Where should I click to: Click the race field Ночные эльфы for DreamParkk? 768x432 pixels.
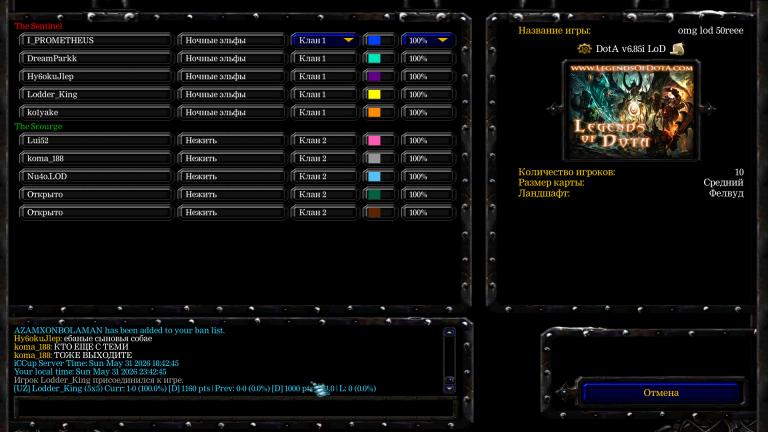231,58
